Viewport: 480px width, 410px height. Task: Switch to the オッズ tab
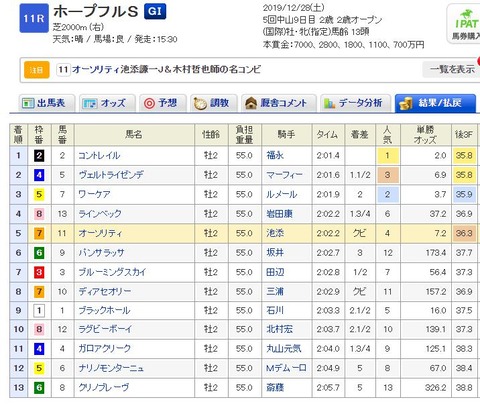coord(107,103)
